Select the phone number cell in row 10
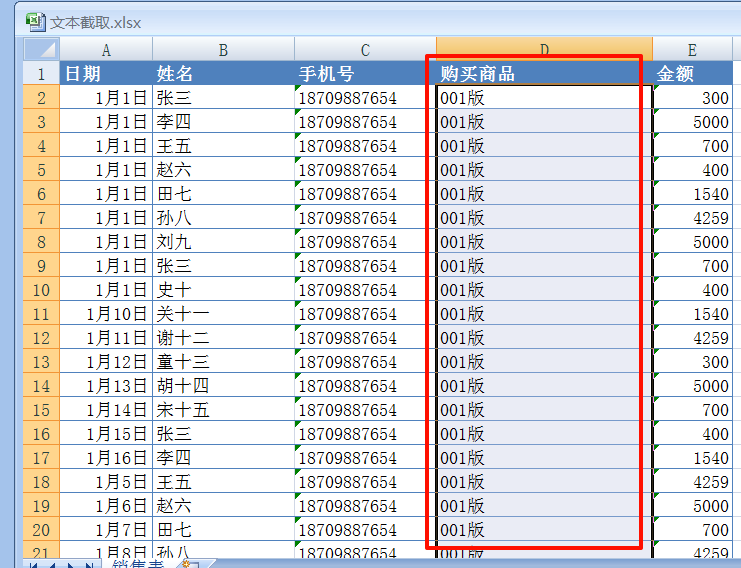Screen dimensions: 741x568 point(365,289)
